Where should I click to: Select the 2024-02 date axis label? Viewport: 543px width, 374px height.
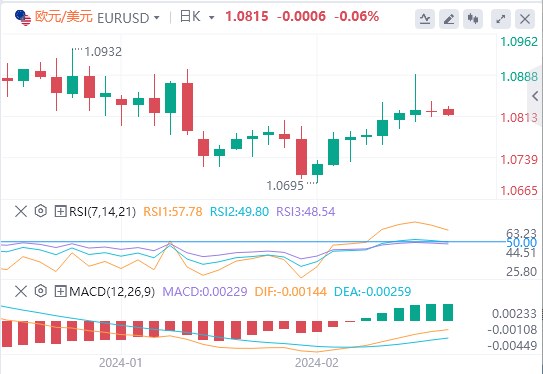(x=317, y=363)
